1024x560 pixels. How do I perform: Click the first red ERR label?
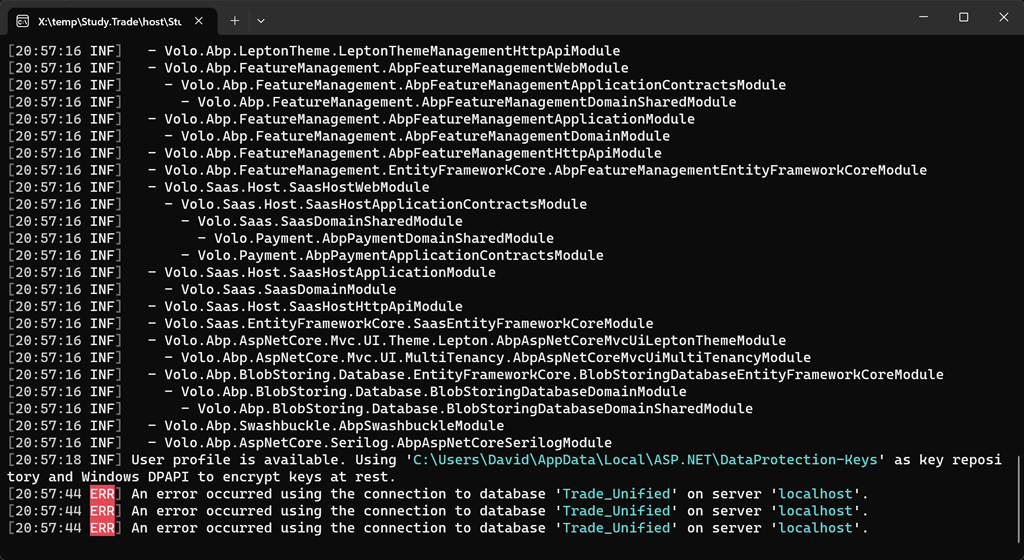click(x=102, y=493)
